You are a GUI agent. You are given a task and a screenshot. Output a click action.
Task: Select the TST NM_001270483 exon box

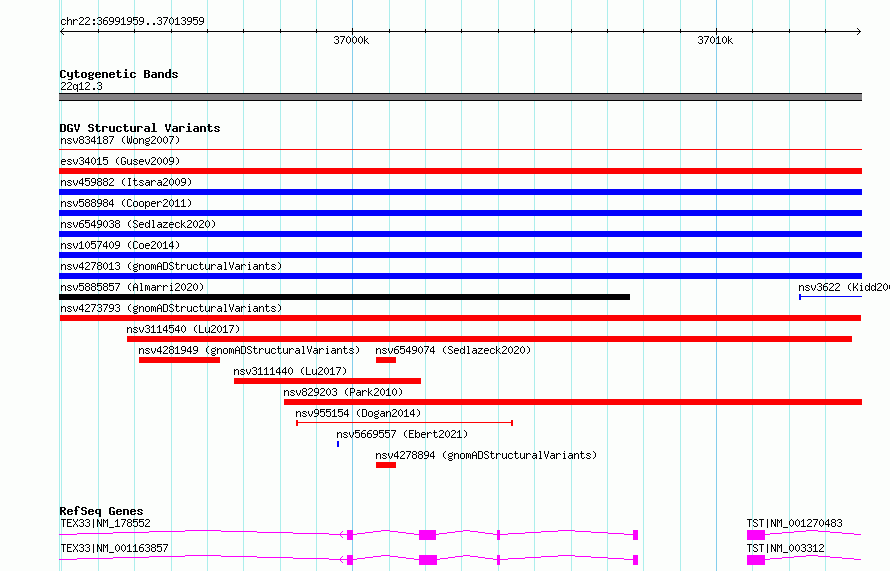(755, 535)
